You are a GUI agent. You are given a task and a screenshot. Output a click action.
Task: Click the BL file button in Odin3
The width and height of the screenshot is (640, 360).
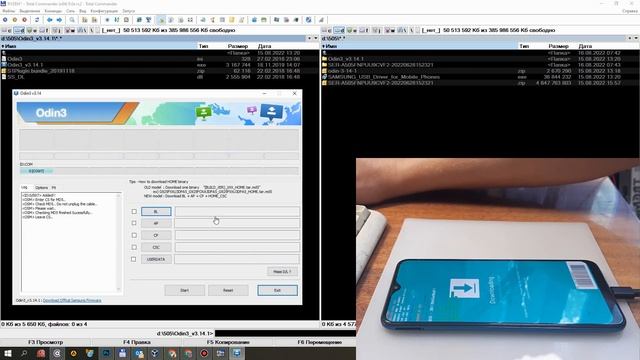pos(156,211)
